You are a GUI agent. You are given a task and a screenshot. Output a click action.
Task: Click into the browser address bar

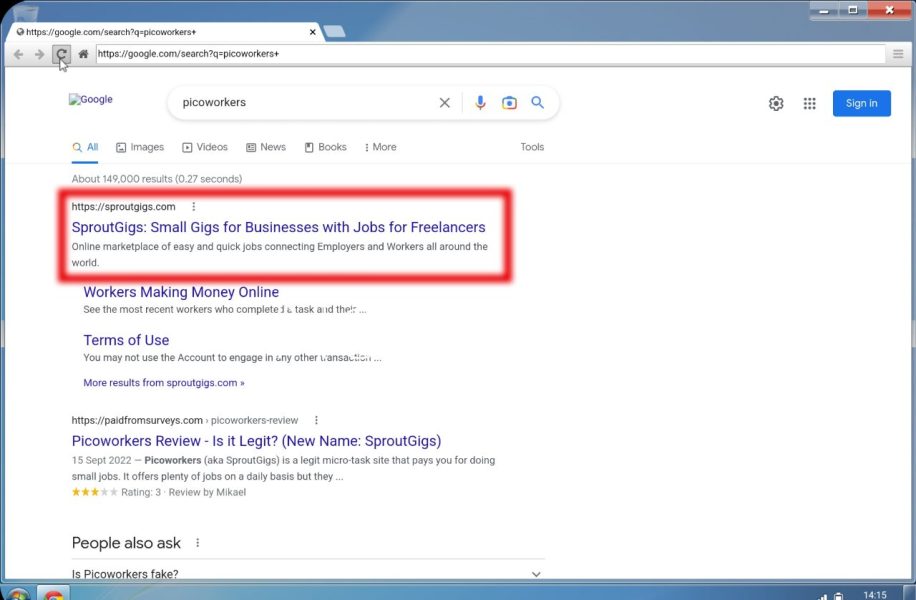(491, 54)
